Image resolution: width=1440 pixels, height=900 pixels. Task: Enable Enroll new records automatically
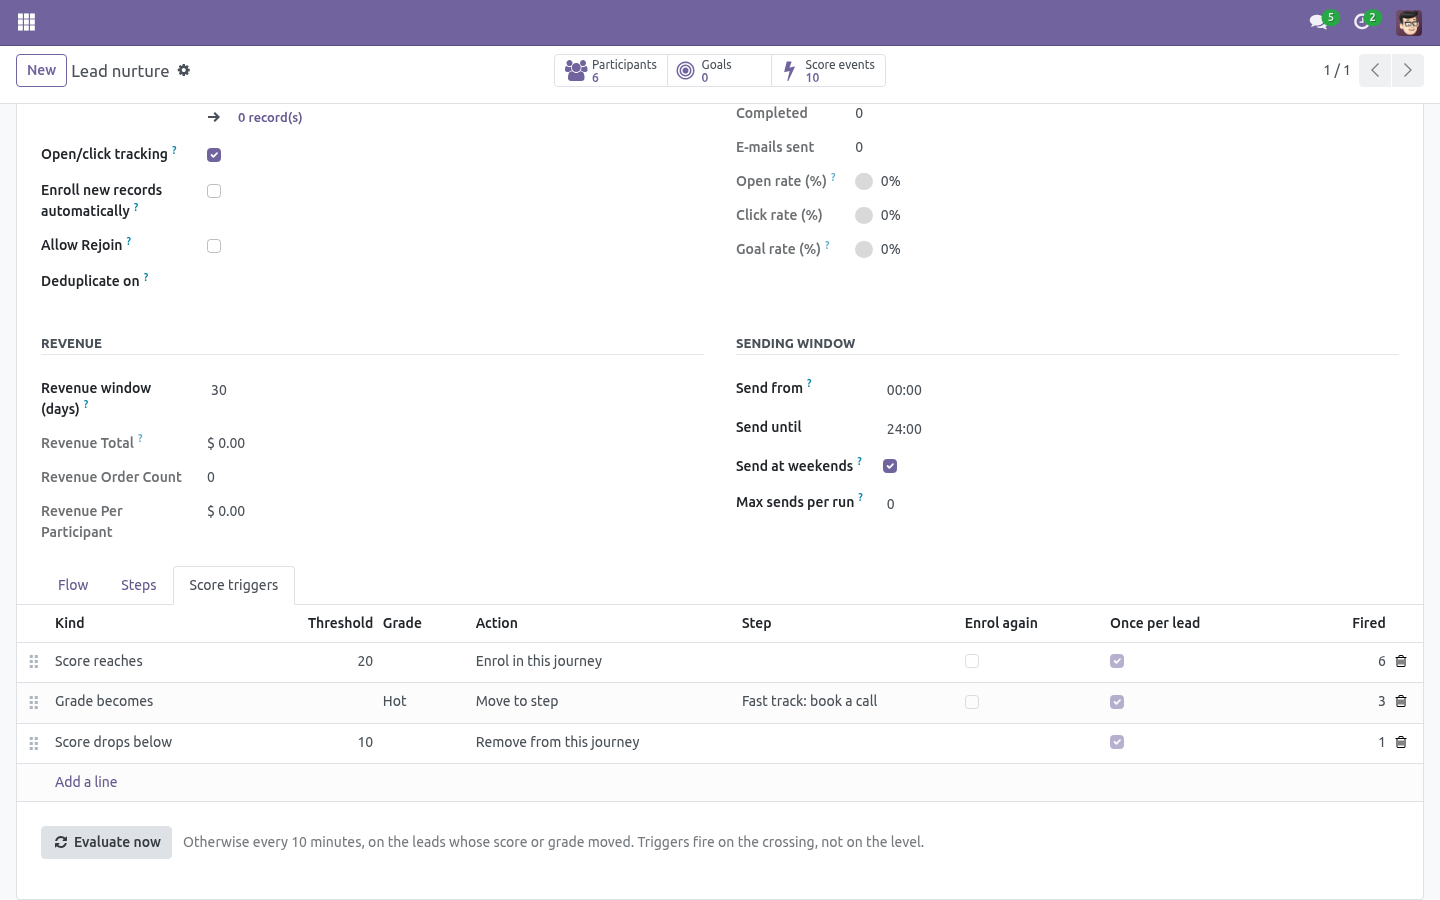214,191
